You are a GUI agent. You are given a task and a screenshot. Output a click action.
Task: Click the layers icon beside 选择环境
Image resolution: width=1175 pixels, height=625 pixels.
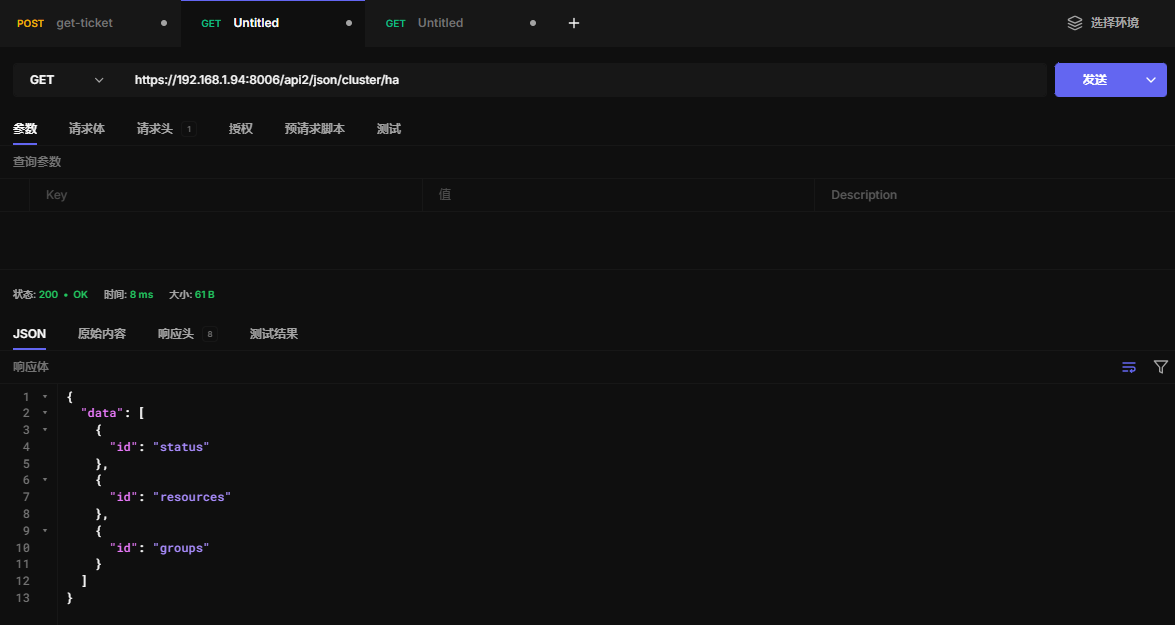1075,23
